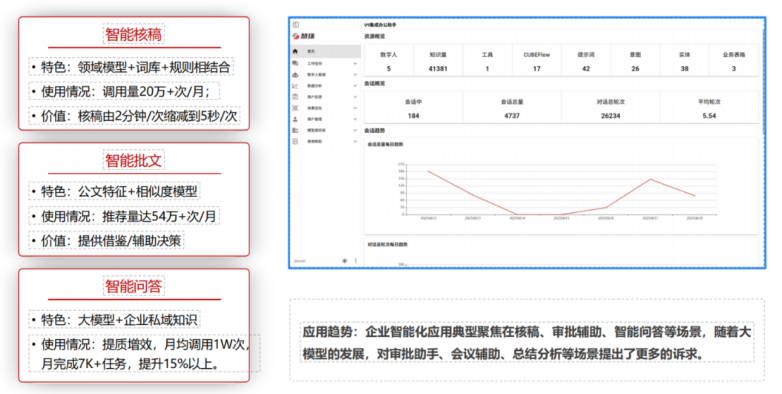This screenshot has width=782, height=394.
Task: Toggle light/dark theme with sun icon
Action: click(344, 261)
